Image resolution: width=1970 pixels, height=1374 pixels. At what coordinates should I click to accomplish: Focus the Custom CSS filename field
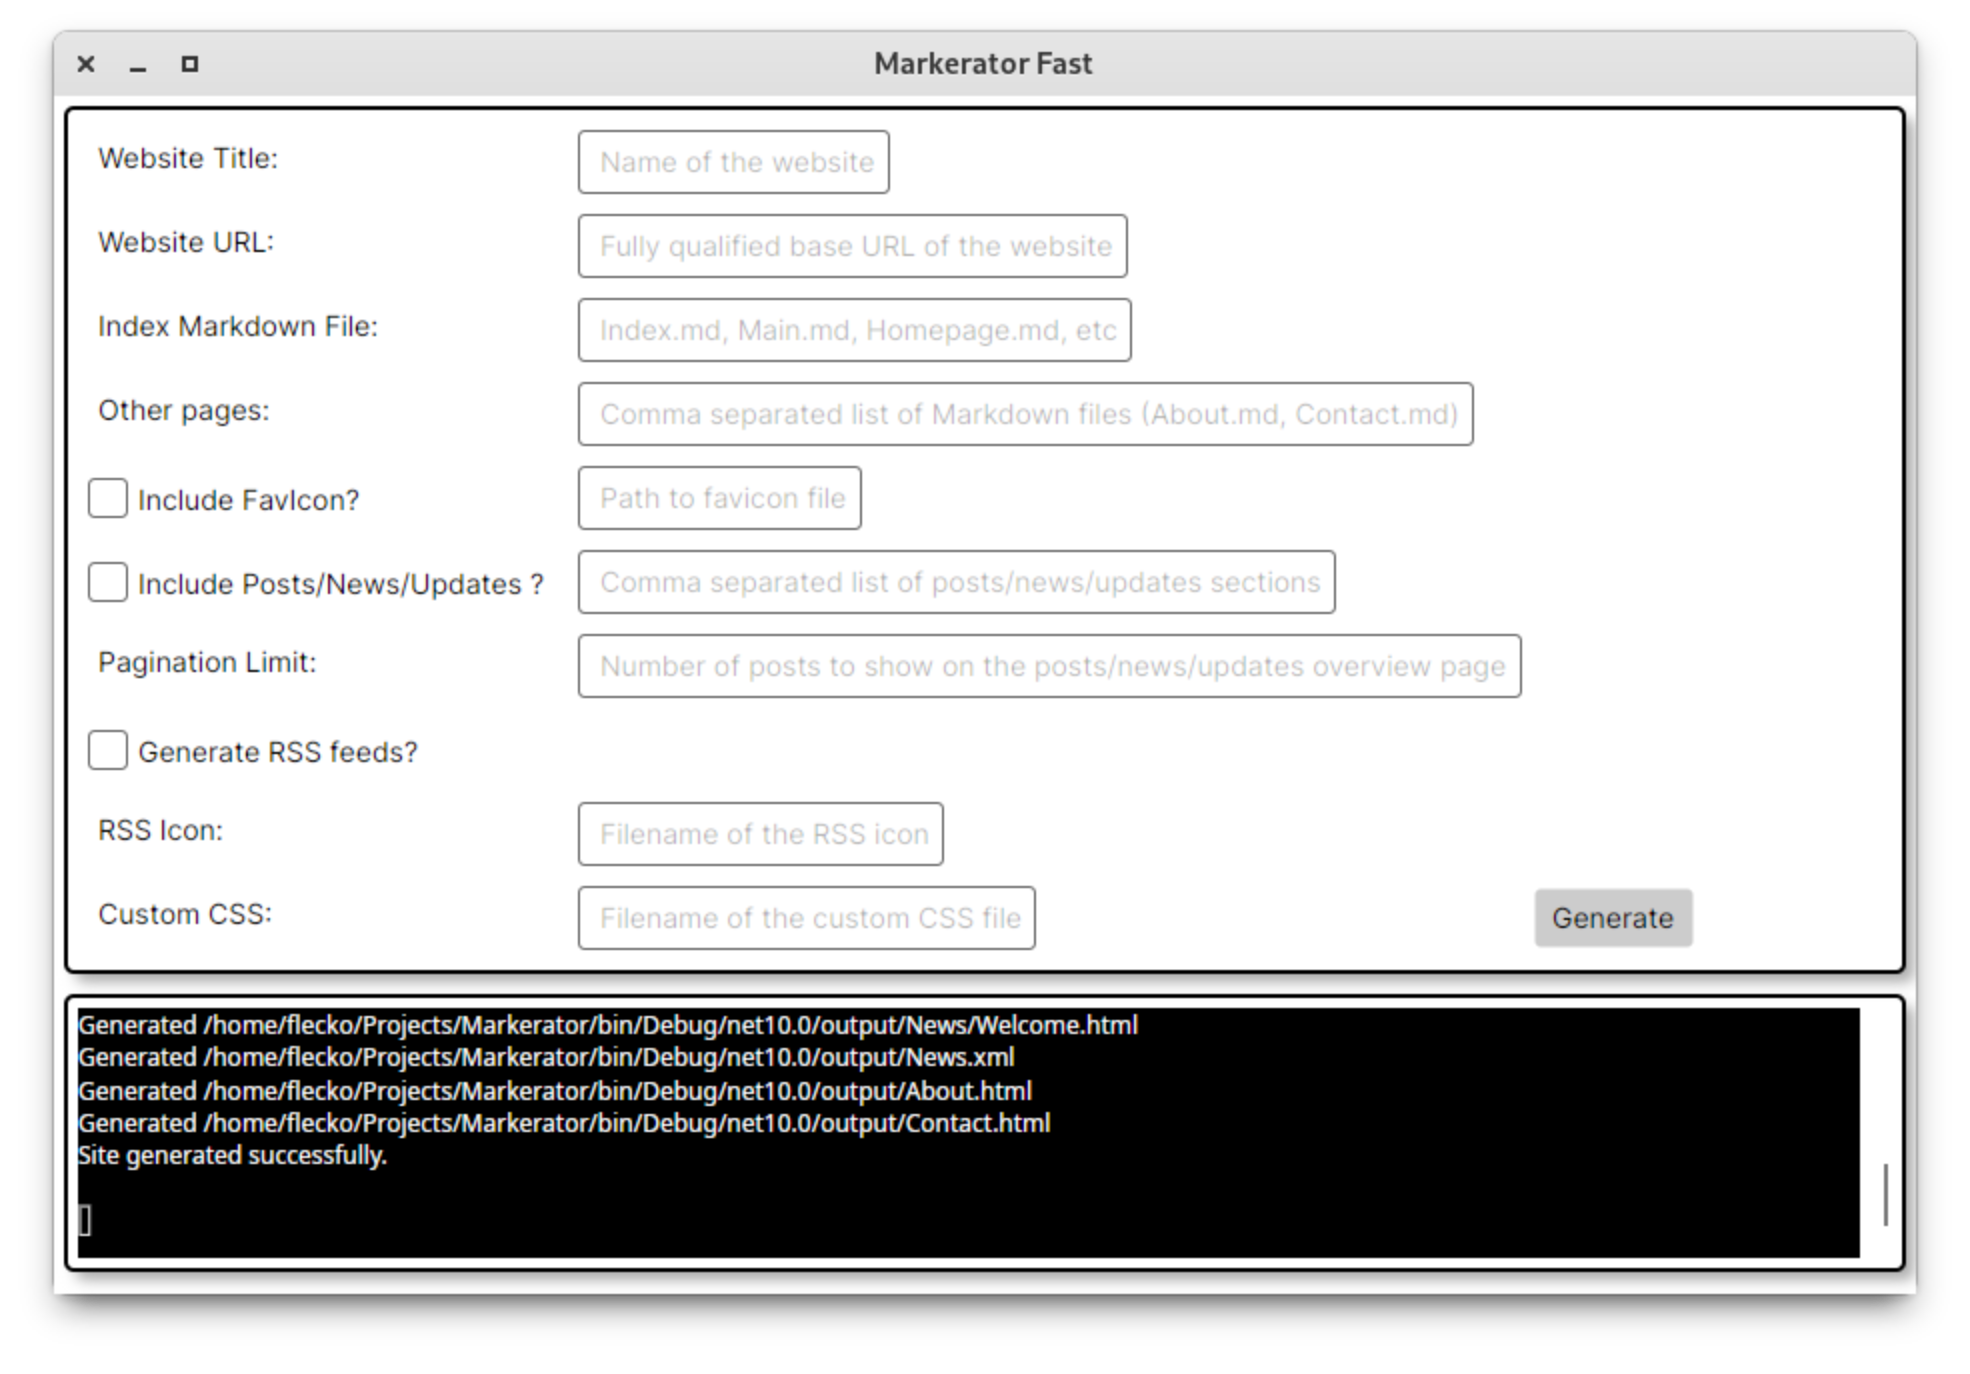[x=806, y=918]
